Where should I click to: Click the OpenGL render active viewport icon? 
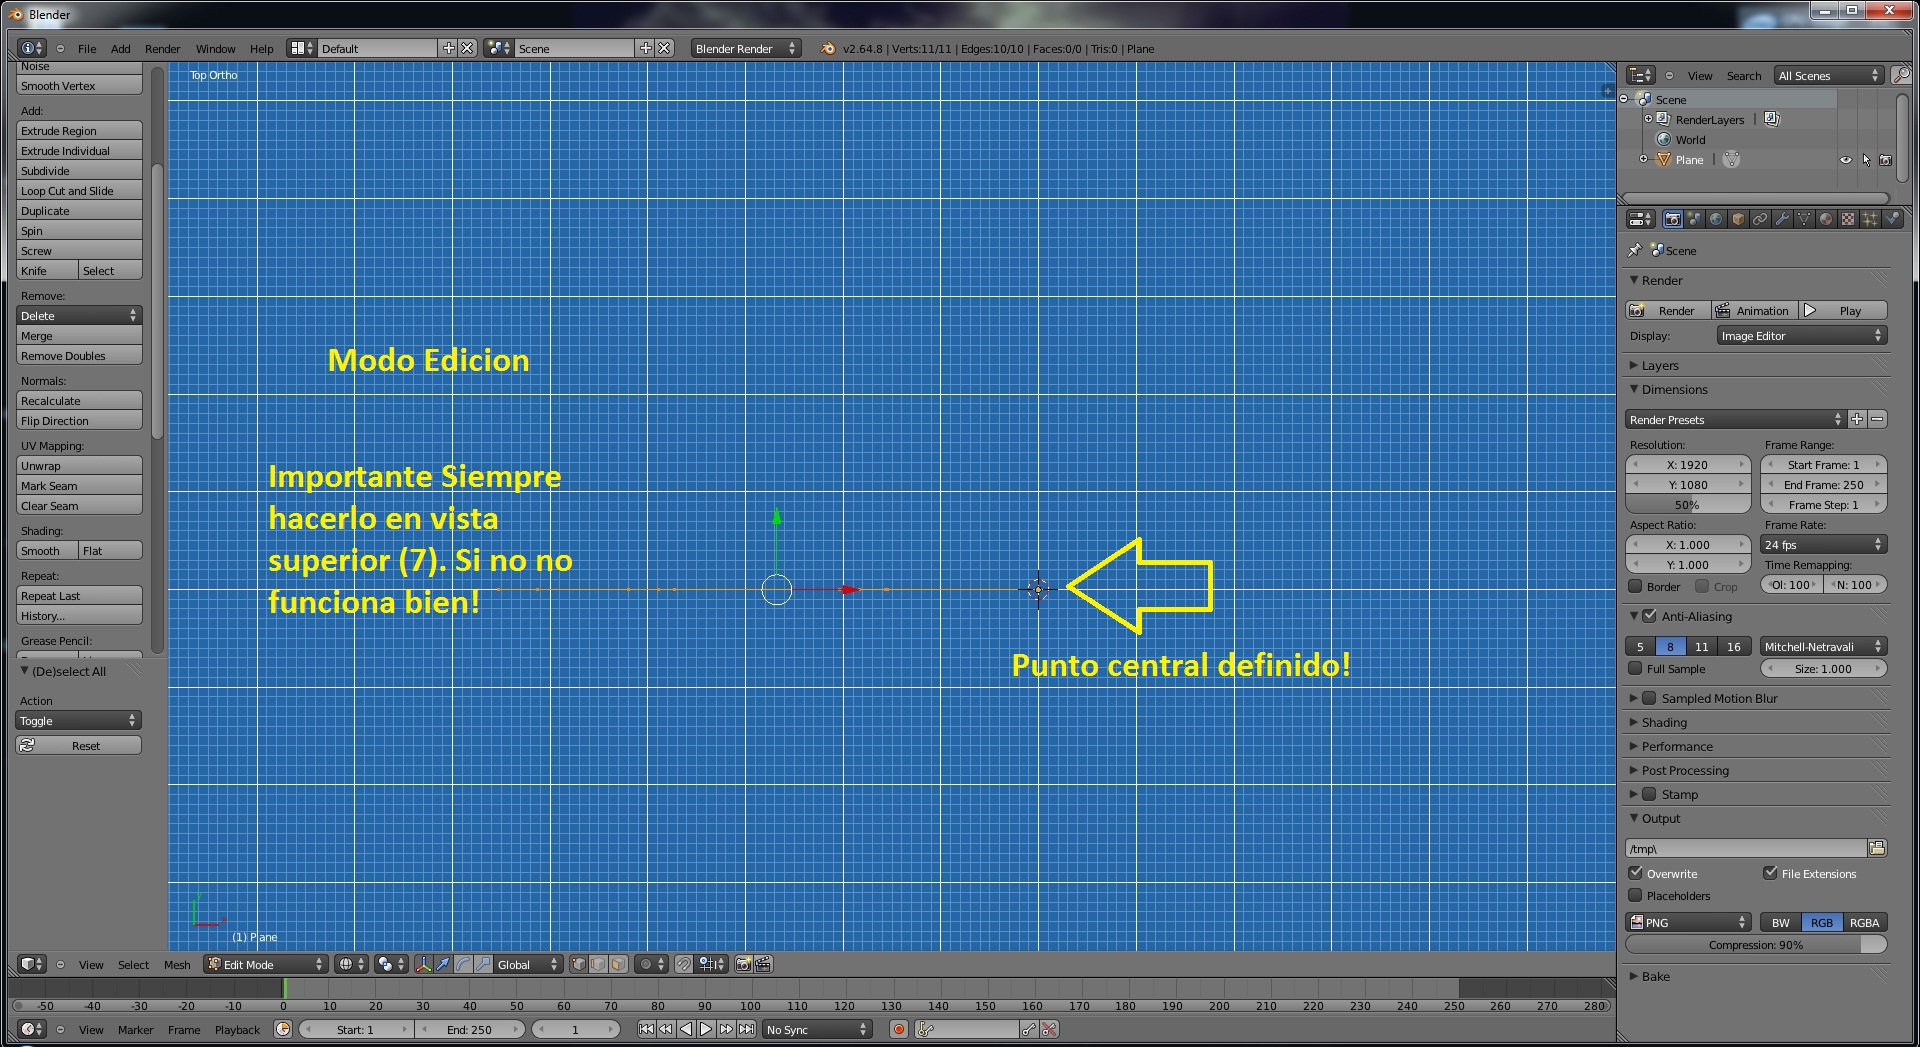click(743, 964)
